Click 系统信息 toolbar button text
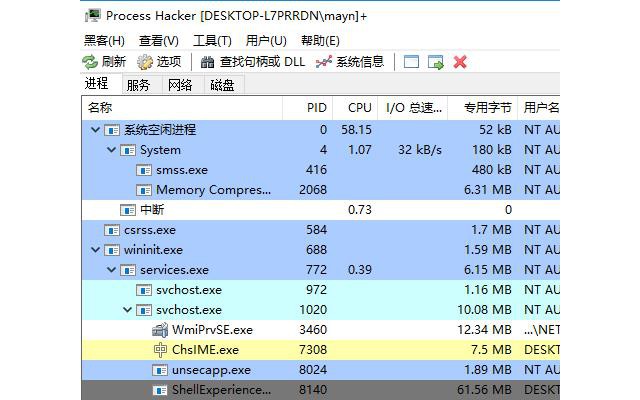This screenshot has width=640, height=400. tap(360, 62)
